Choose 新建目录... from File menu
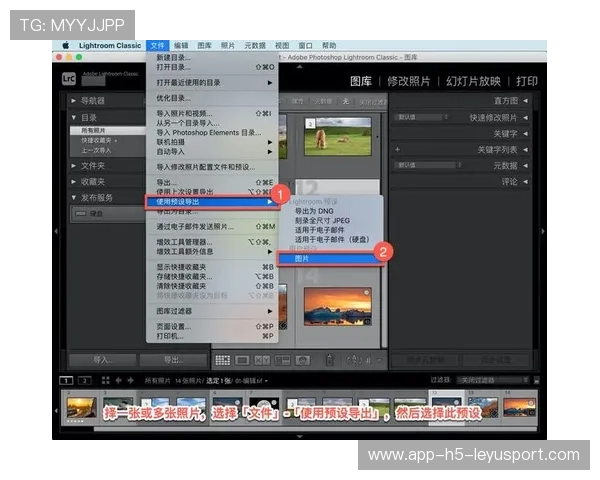The height and width of the screenshot is (480, 600). click(x=212, y=58)
